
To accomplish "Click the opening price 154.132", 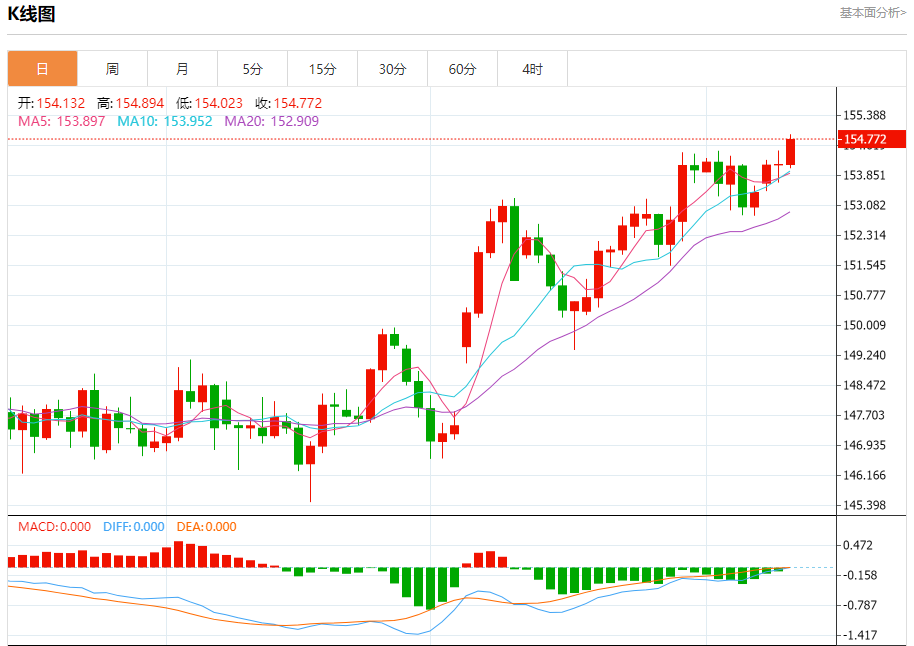I will click(61, 103).
